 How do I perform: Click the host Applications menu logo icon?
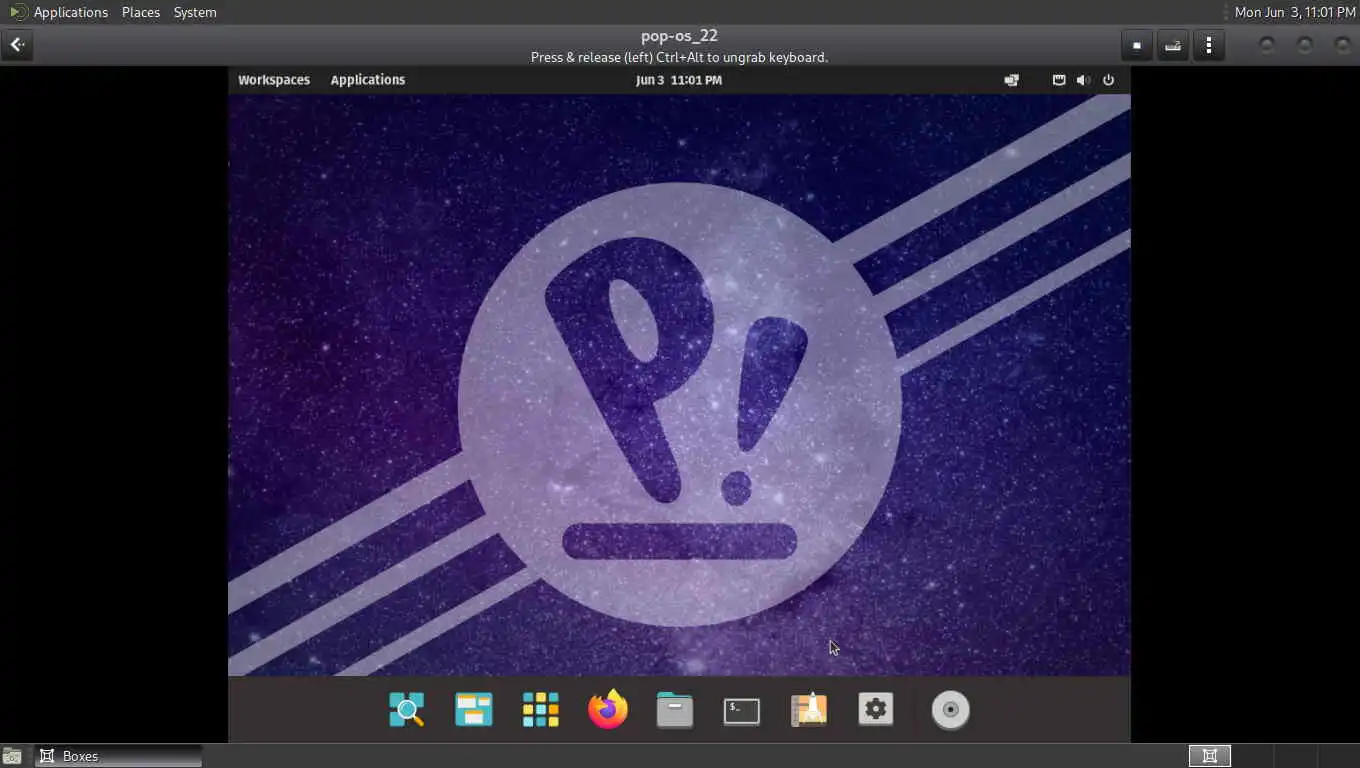[18, 12]
